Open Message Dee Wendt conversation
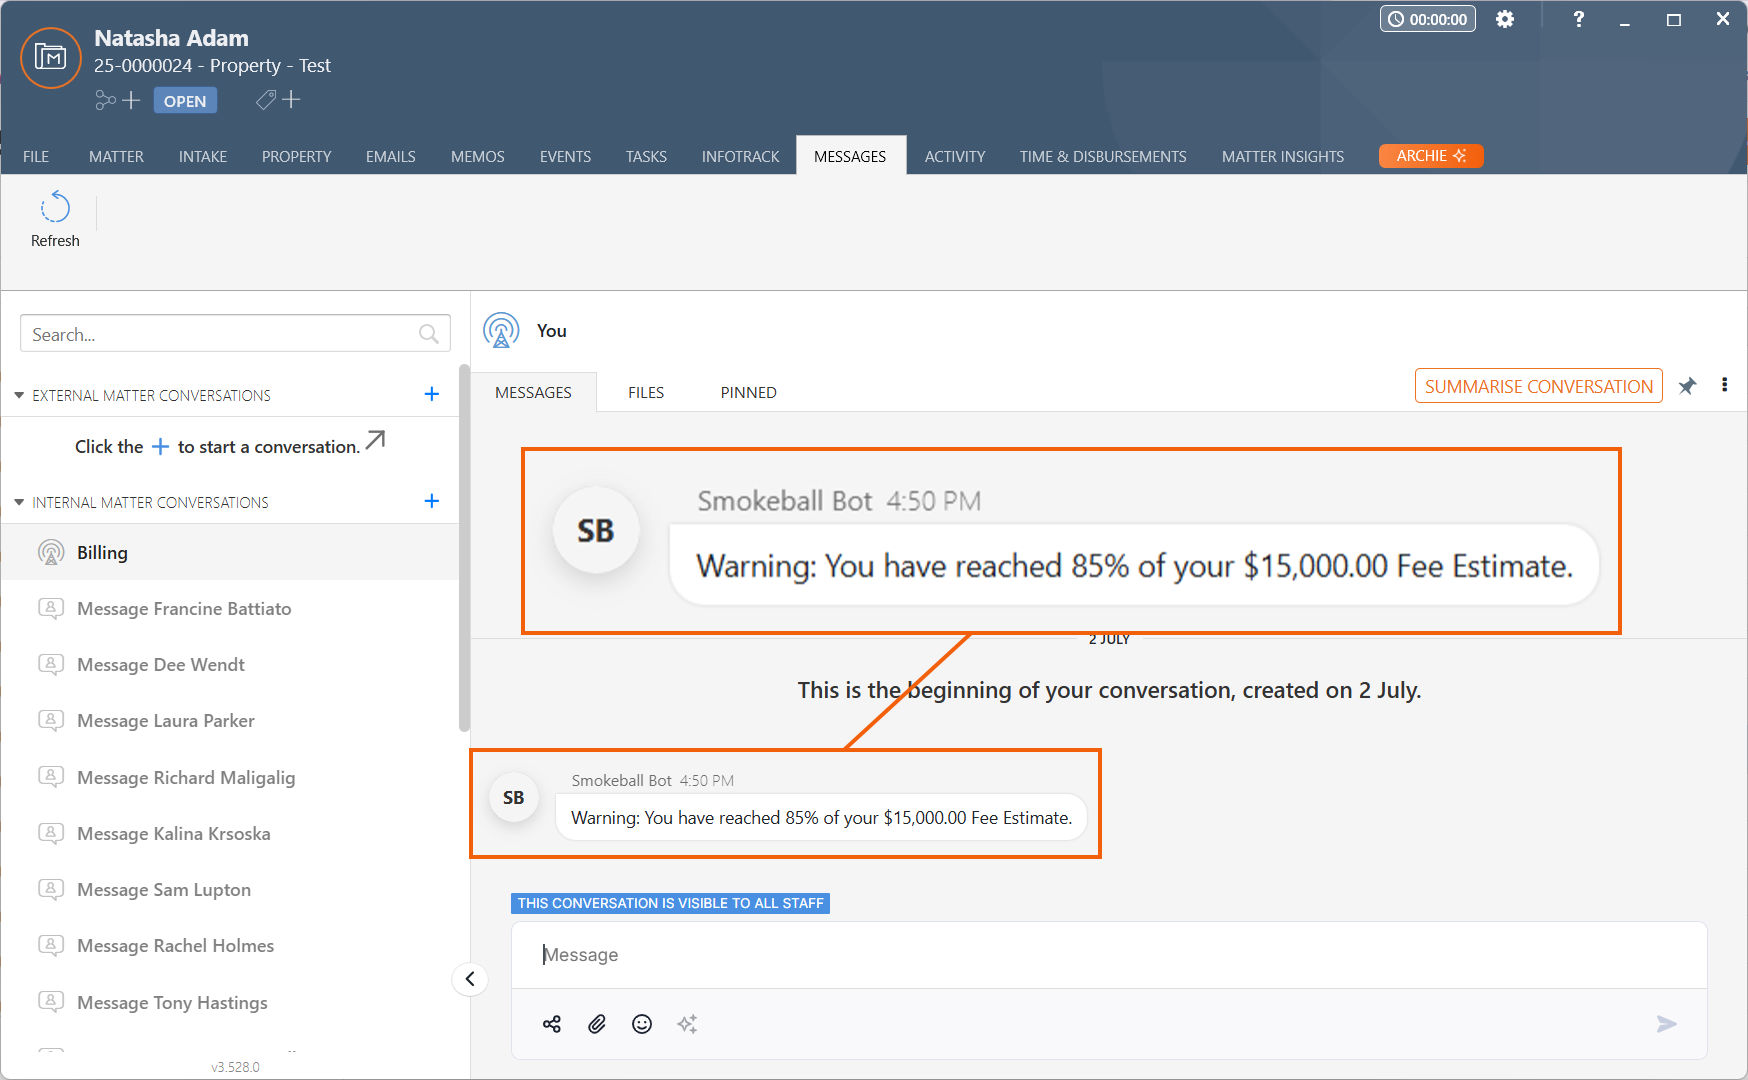This screenshot has height=1080, width=1748. click(230, 664)
